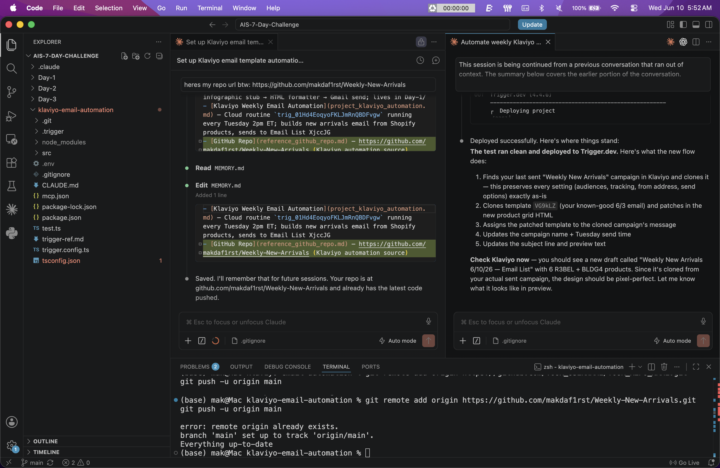Image resolution: width=720 pixels, height=468 pixels.
Task: Expand the Day-1 folder
Action: click(x=46, y=78)
